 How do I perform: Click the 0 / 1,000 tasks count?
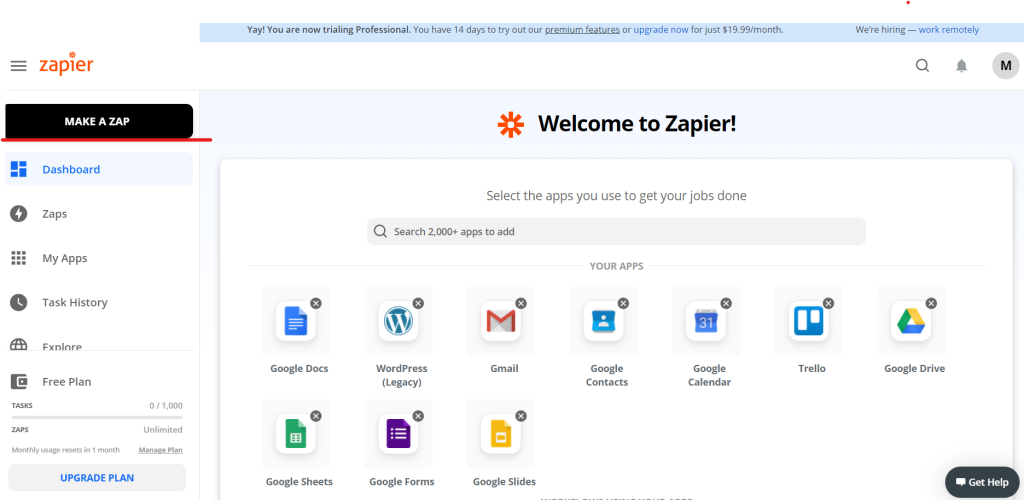166,405
